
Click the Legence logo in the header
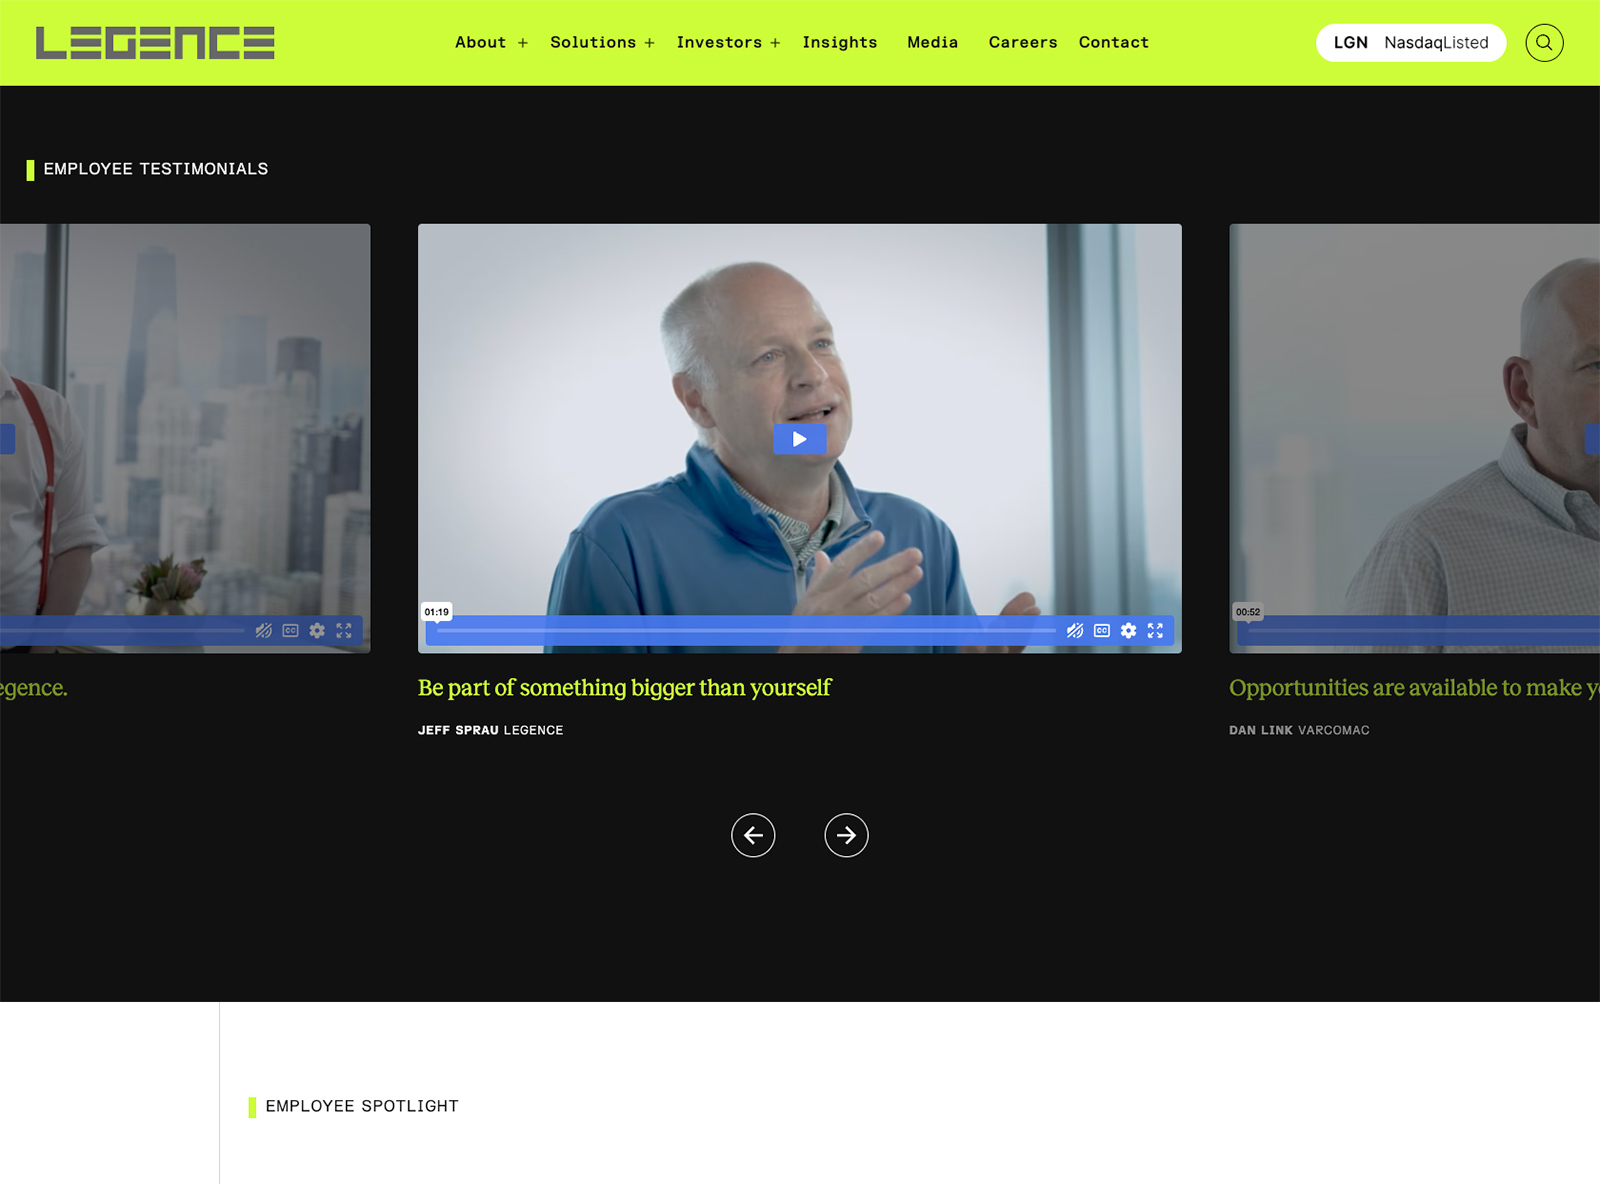coord(156,42)
